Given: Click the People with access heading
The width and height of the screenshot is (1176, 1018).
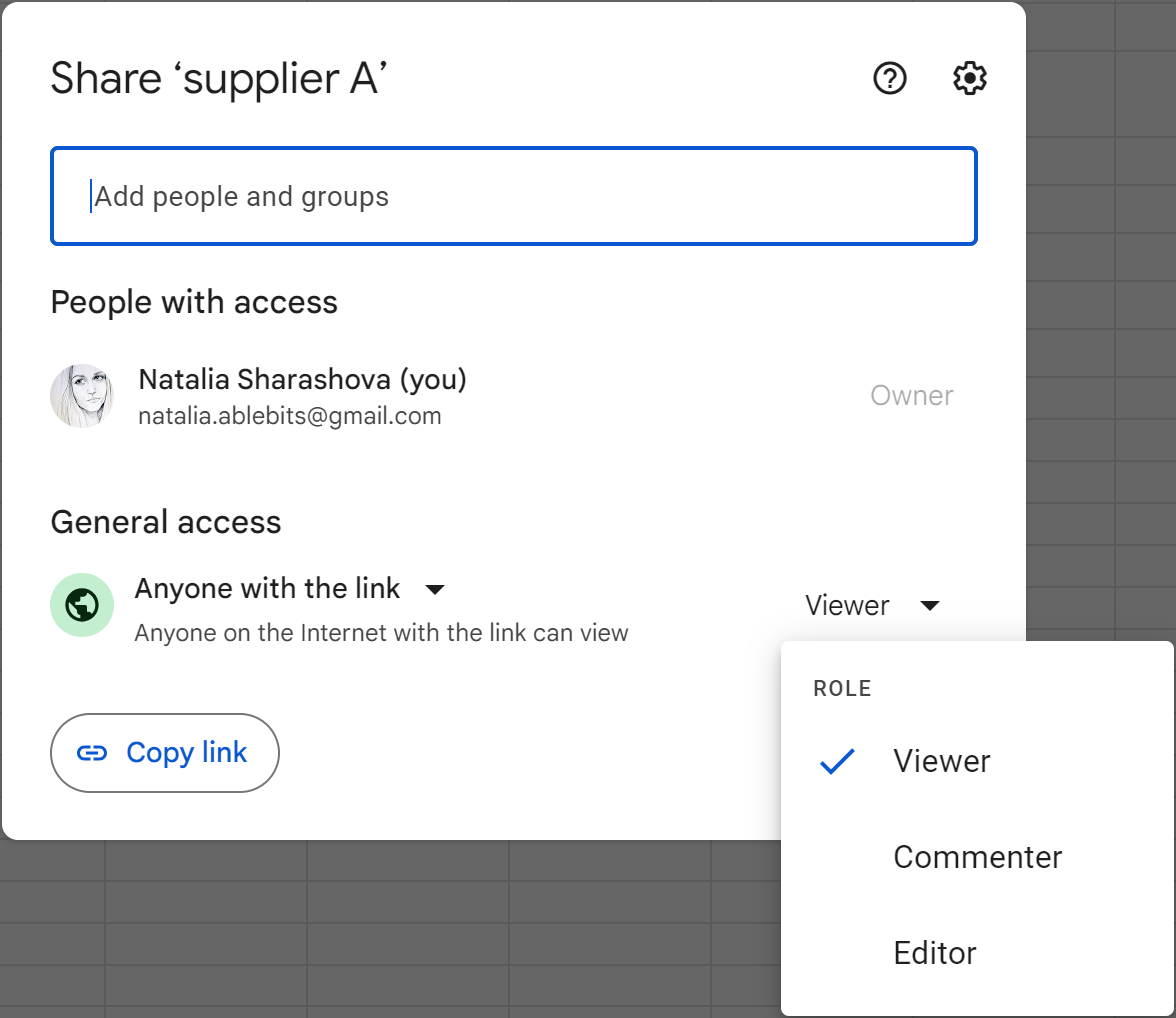Looking at the screenshot, I should 194,302.
